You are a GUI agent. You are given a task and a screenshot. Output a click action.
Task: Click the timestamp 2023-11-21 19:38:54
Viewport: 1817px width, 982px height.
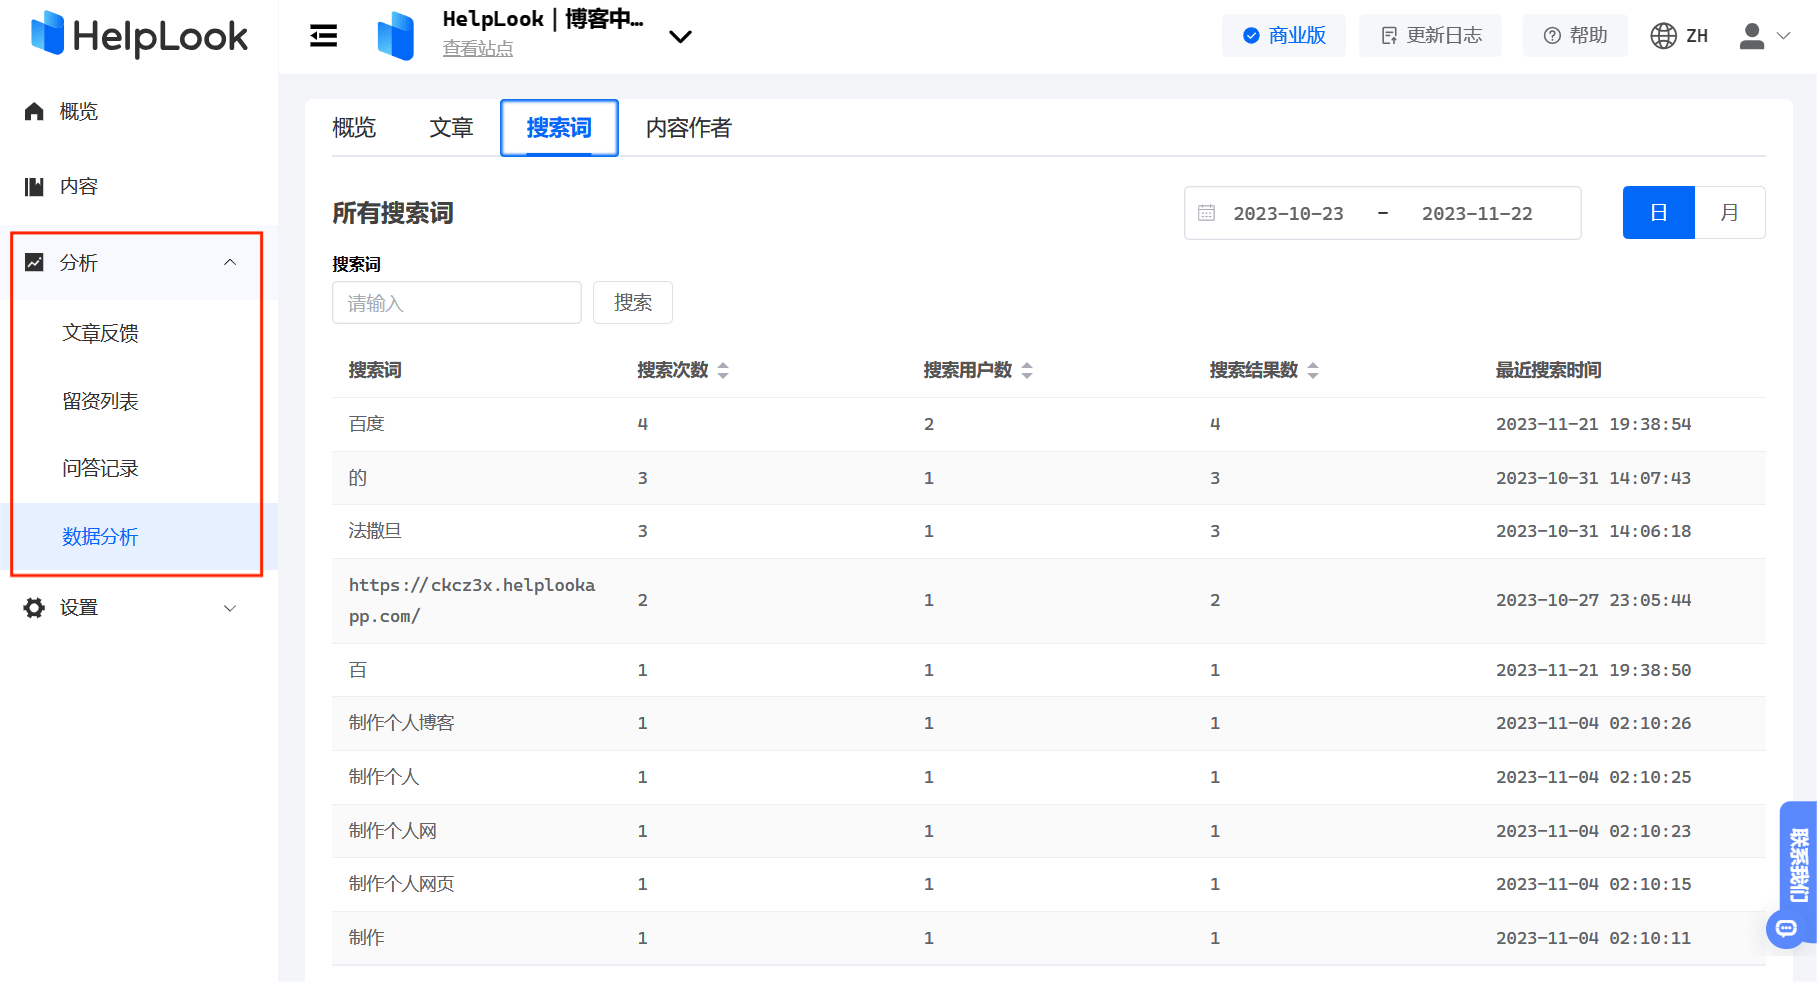pyautogui.click(x=1593, y=424)
